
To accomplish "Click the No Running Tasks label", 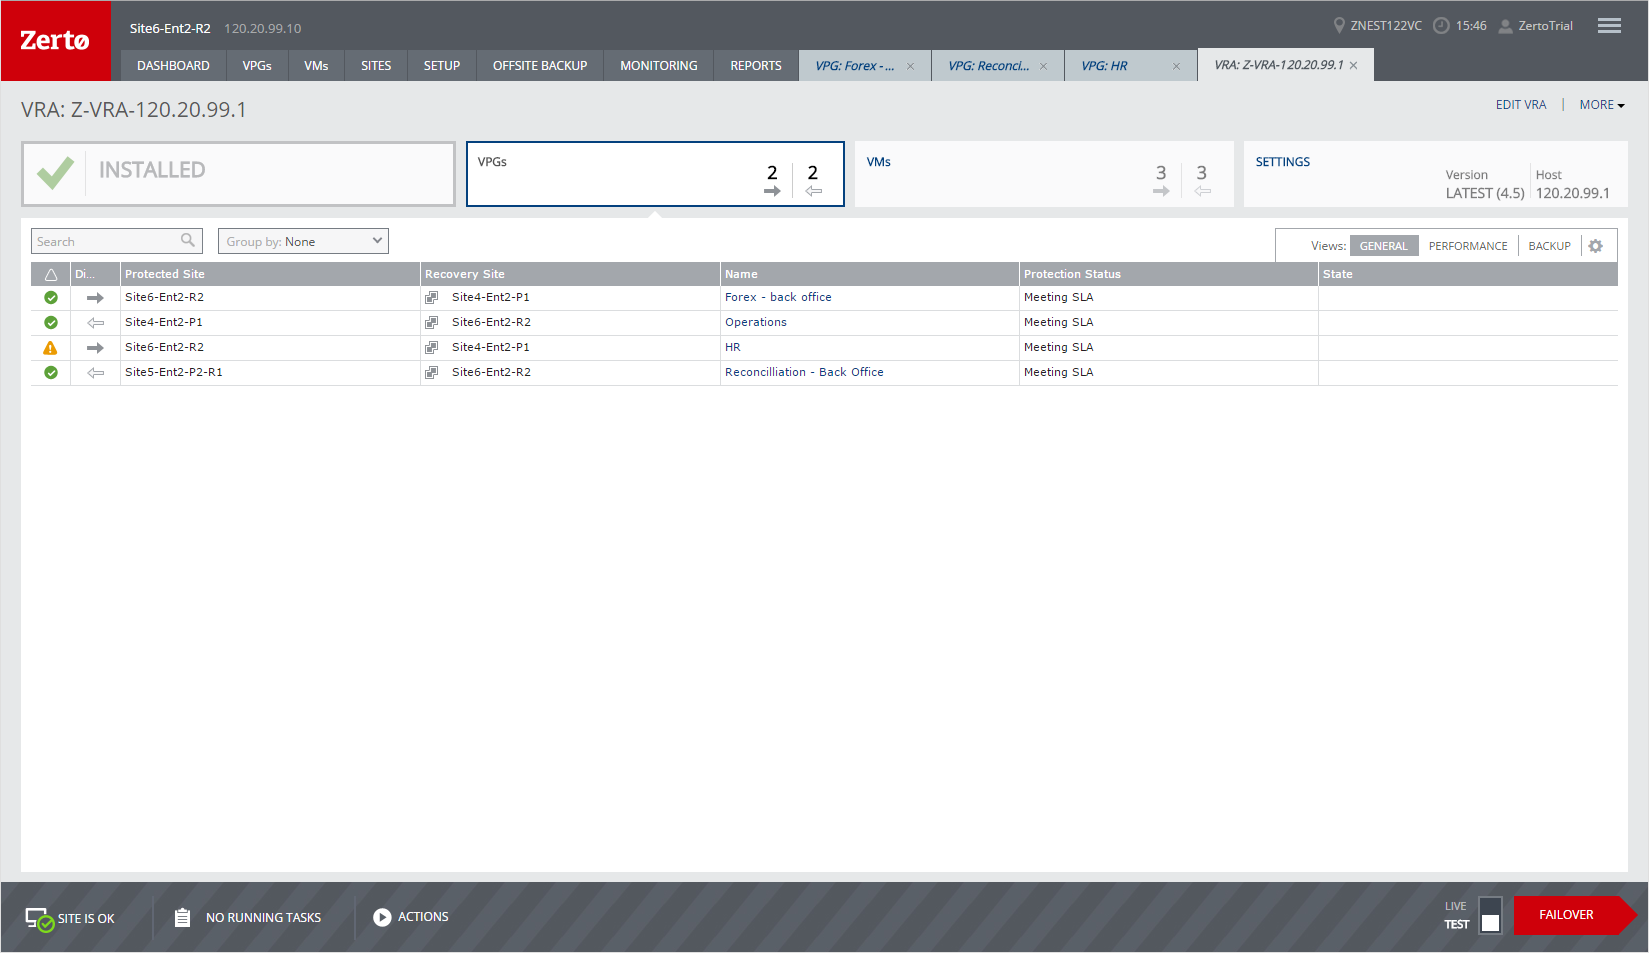I will 263,918.
